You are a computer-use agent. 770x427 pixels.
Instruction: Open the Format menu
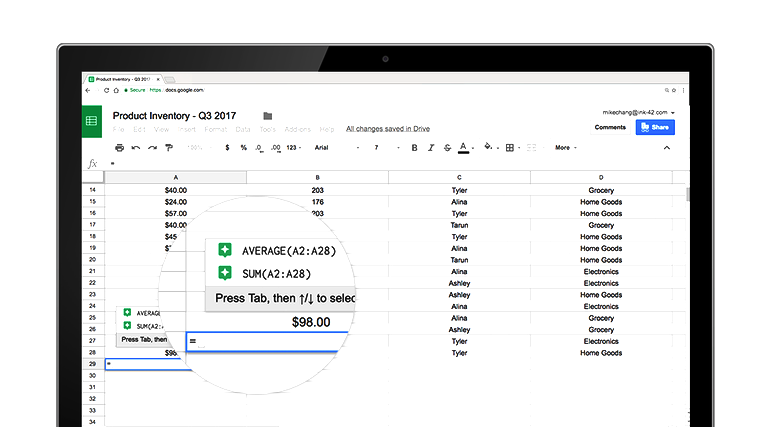click(x=216, y=129)
